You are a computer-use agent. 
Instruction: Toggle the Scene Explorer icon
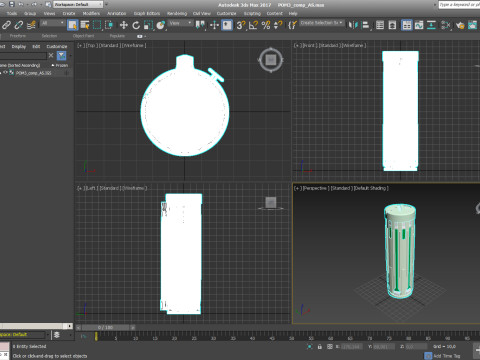coord(380,25)
